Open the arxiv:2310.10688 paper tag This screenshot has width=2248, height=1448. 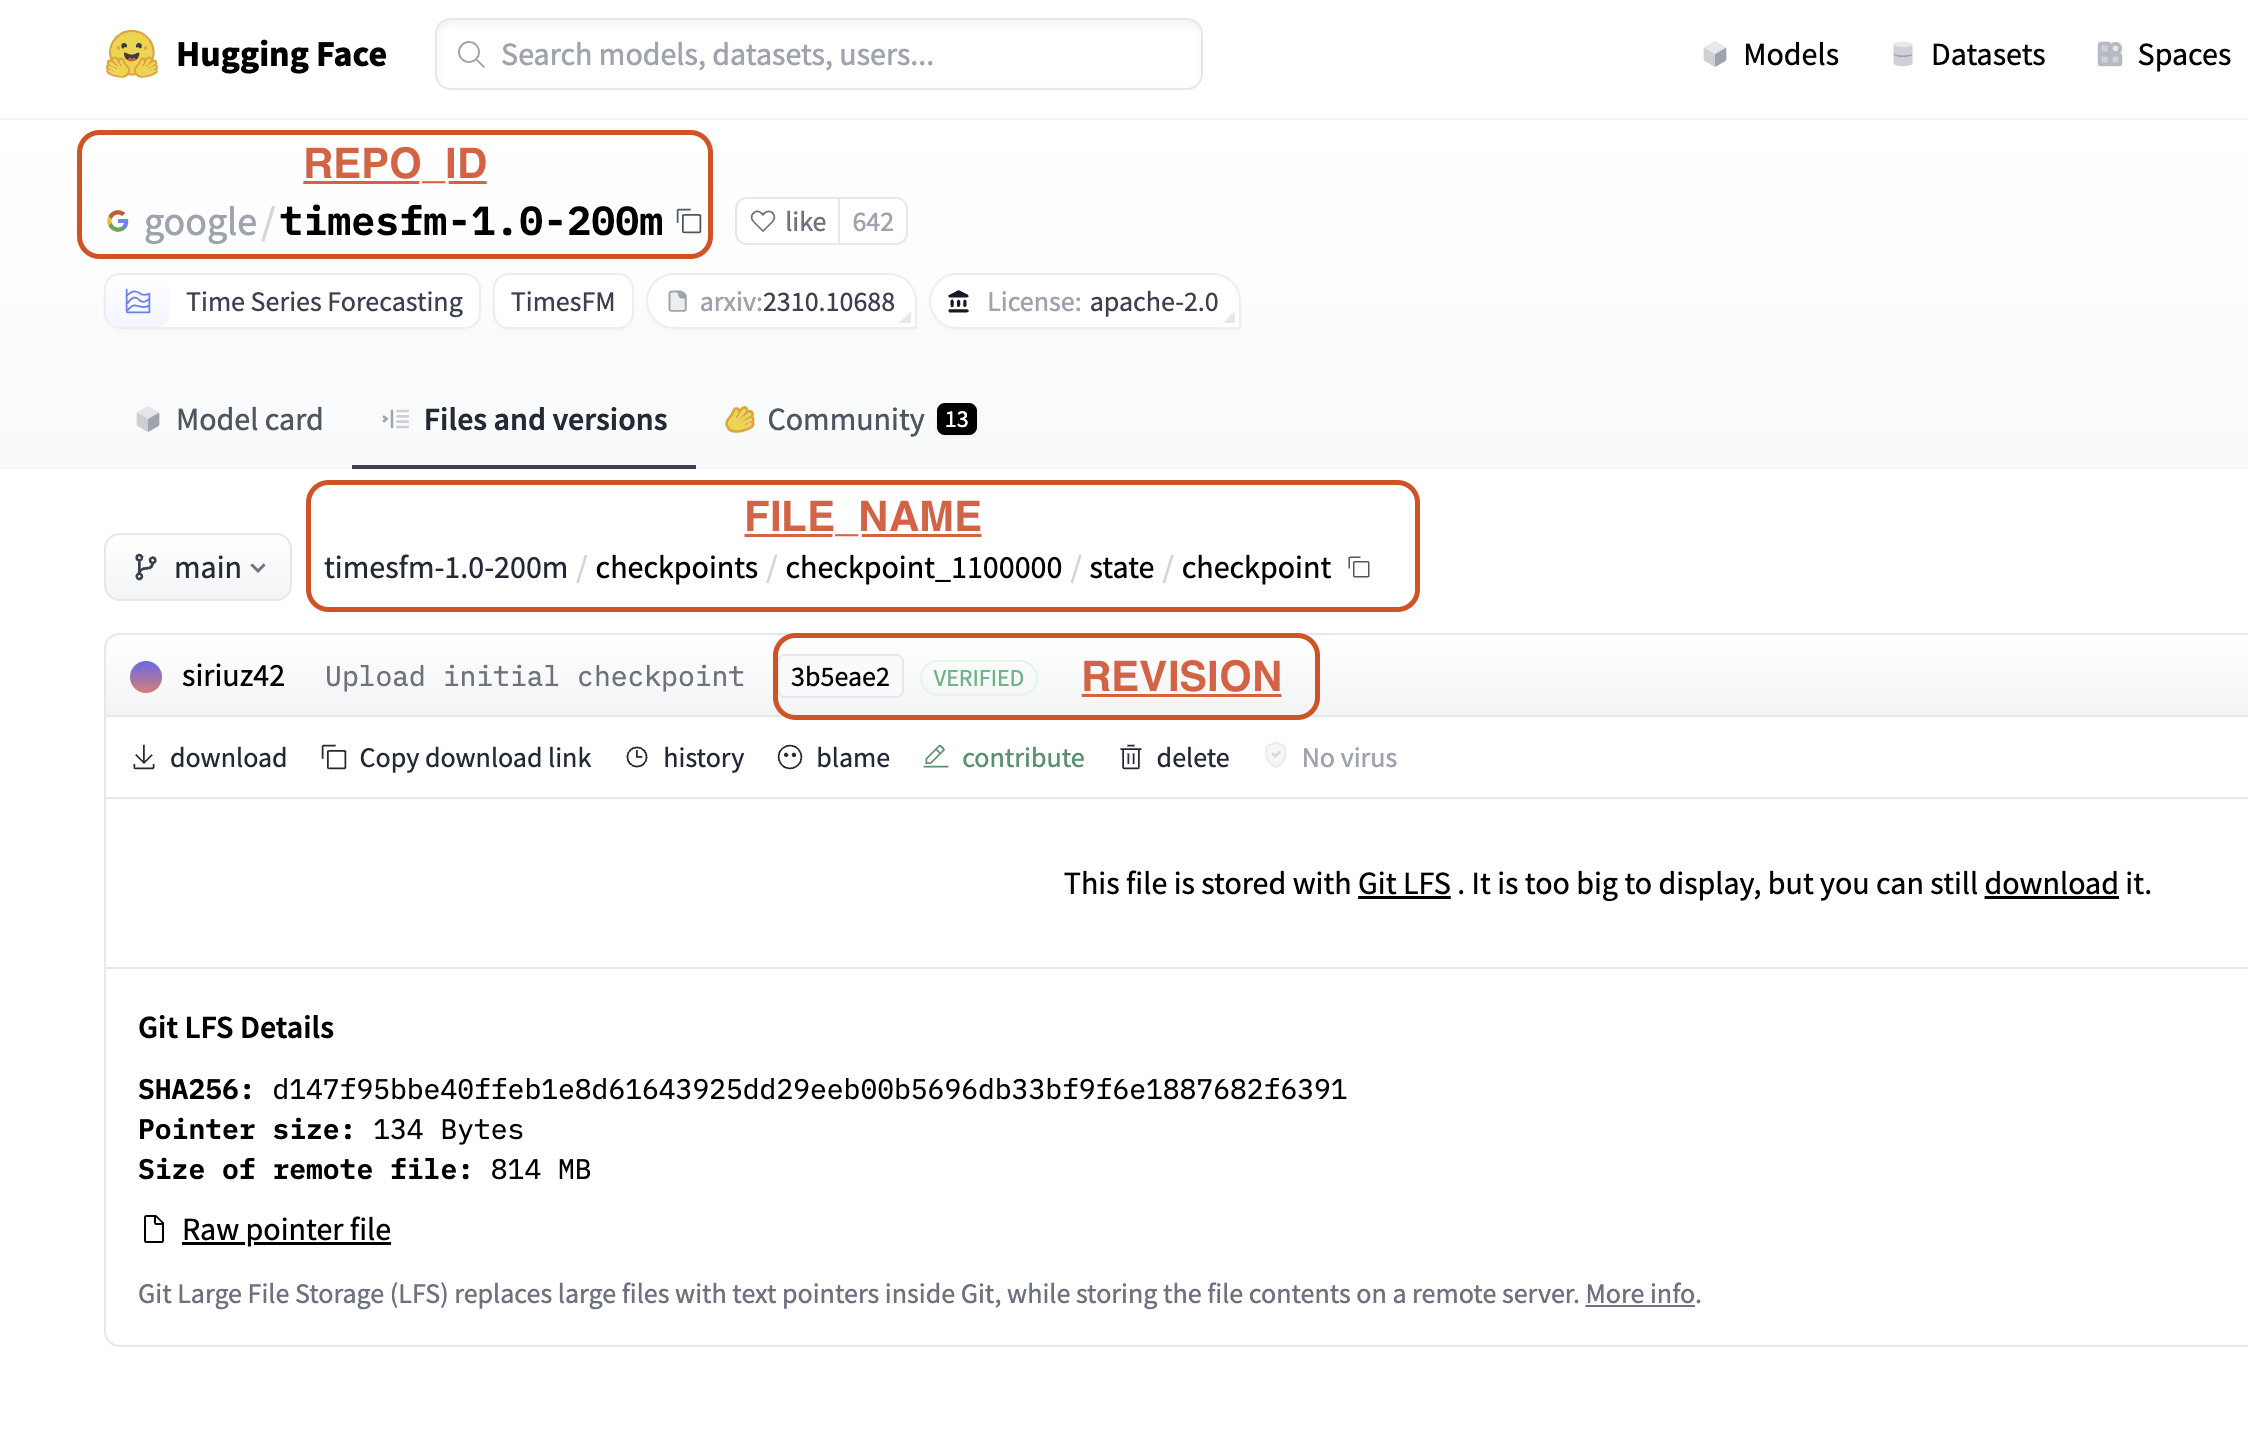click(x=781, y=301)
